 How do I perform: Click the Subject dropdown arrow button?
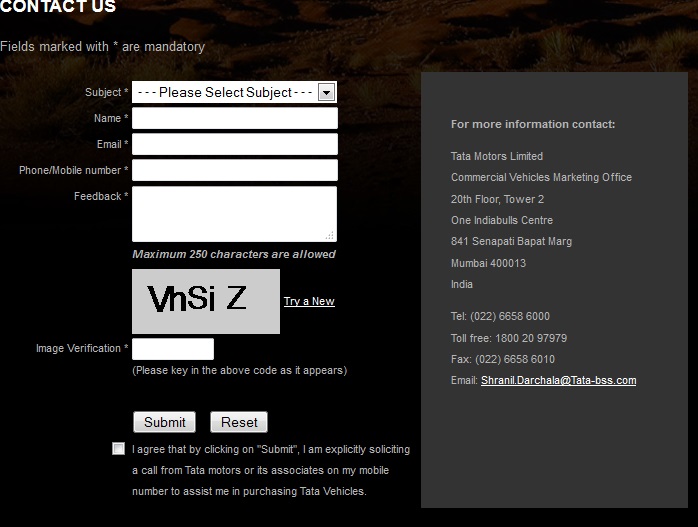pyautogui.click(x=327, y=92)
